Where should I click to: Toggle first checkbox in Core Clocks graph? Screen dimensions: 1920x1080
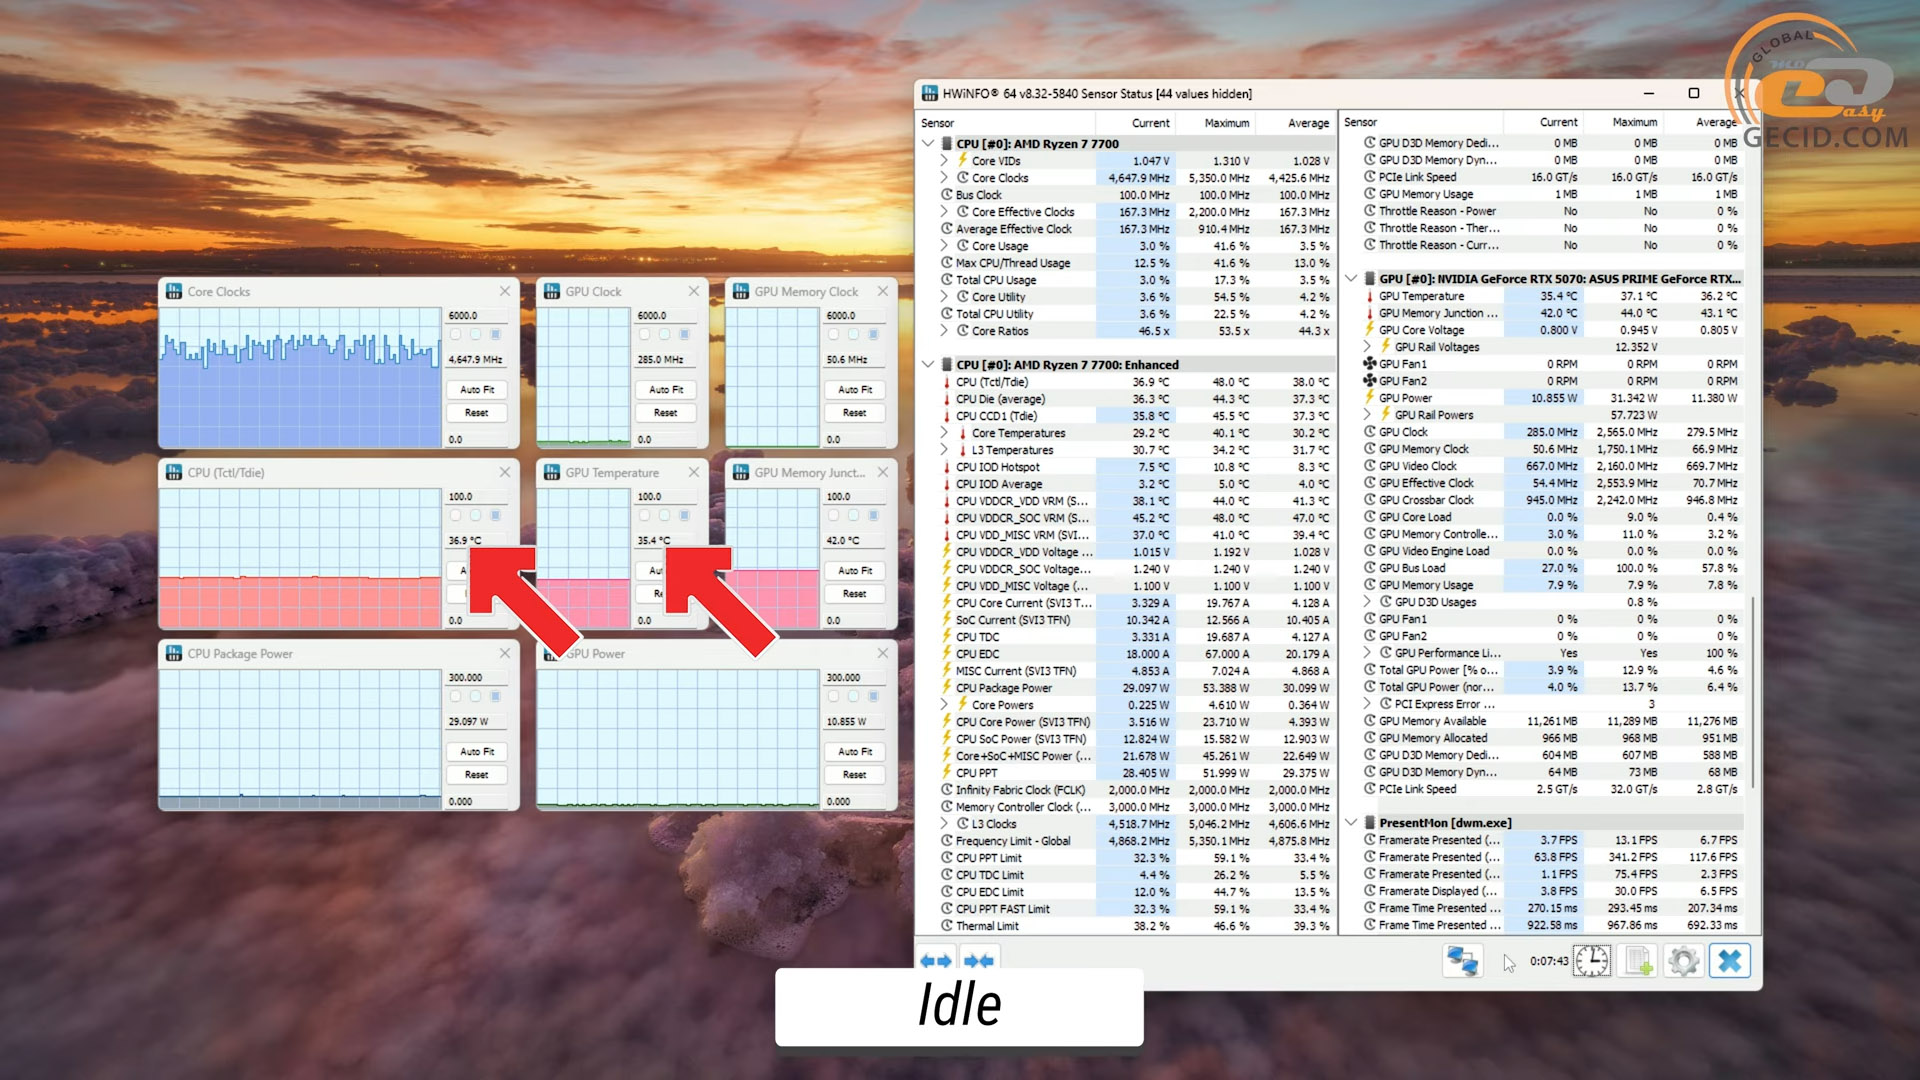(456, 334)
